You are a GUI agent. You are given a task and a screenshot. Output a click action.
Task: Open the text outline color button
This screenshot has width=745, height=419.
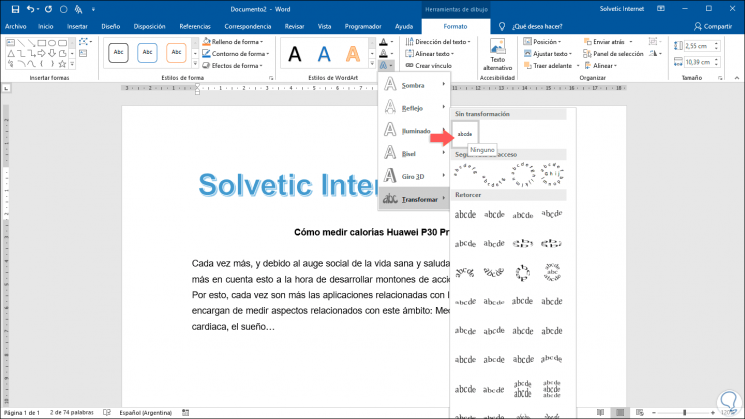pos(386,54)
